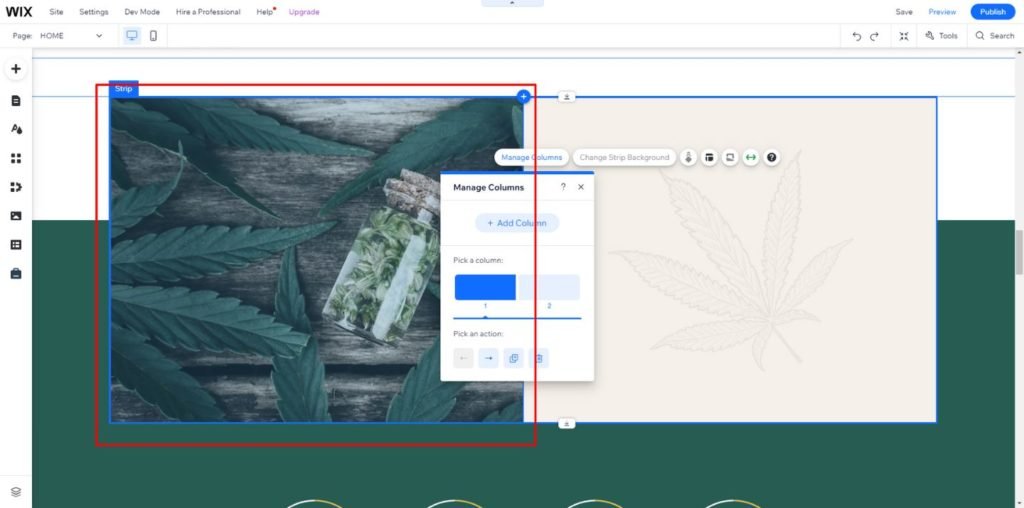Move column right arrow action
Image resolution: width=1024 pixels, height=508 pixels.
pyautogui.click(x=488, y=358)
